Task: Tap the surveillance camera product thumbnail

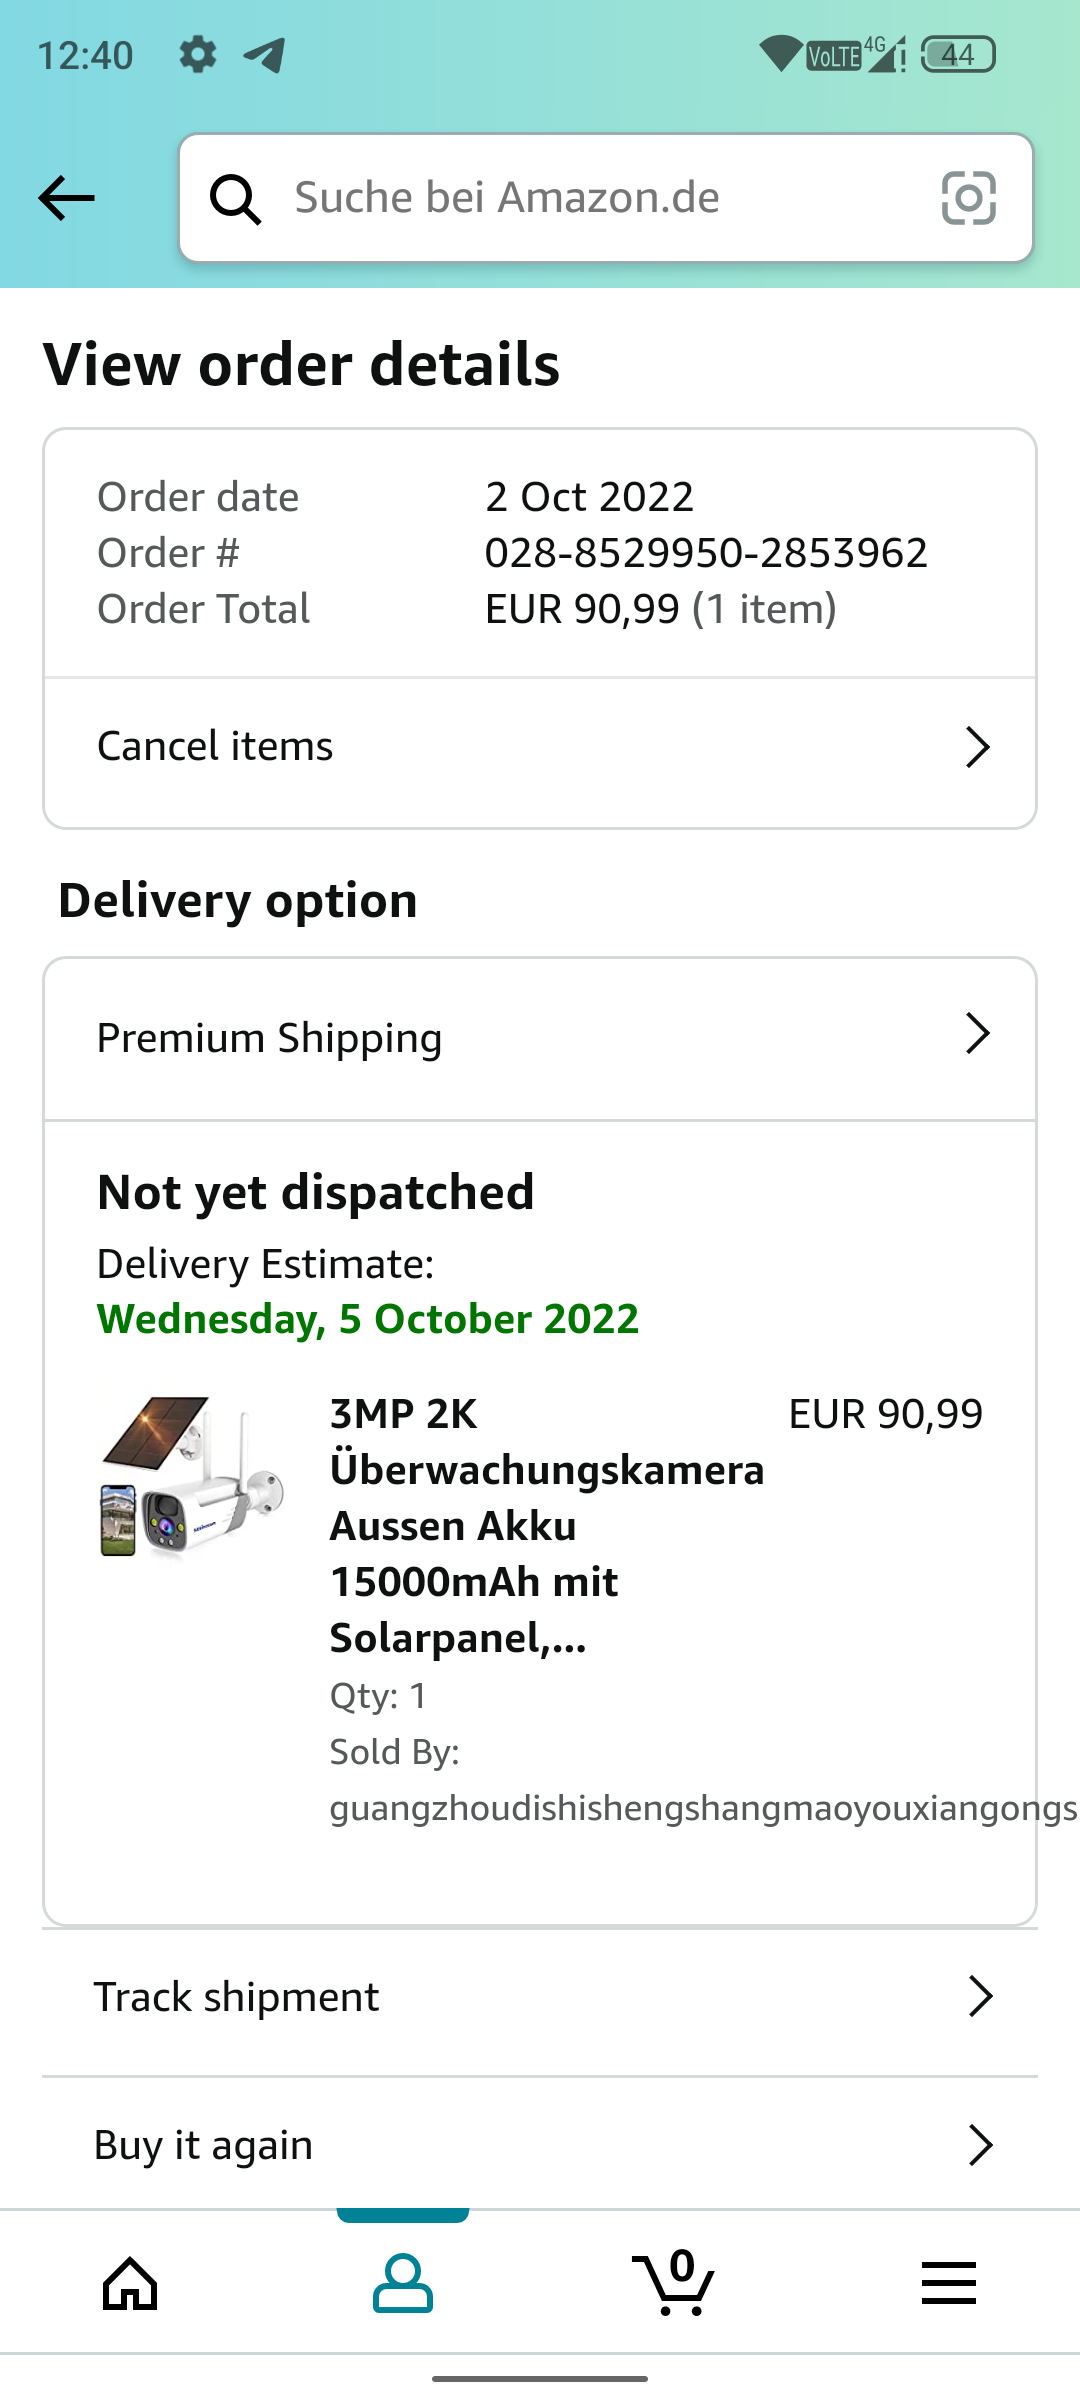Action: click(x=192, y=1477)
